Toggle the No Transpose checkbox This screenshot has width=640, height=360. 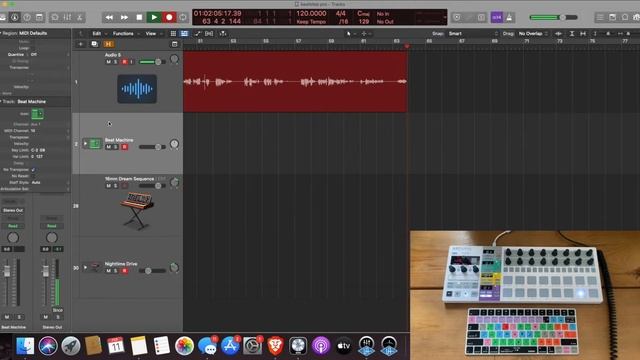(x=33, y=169)
